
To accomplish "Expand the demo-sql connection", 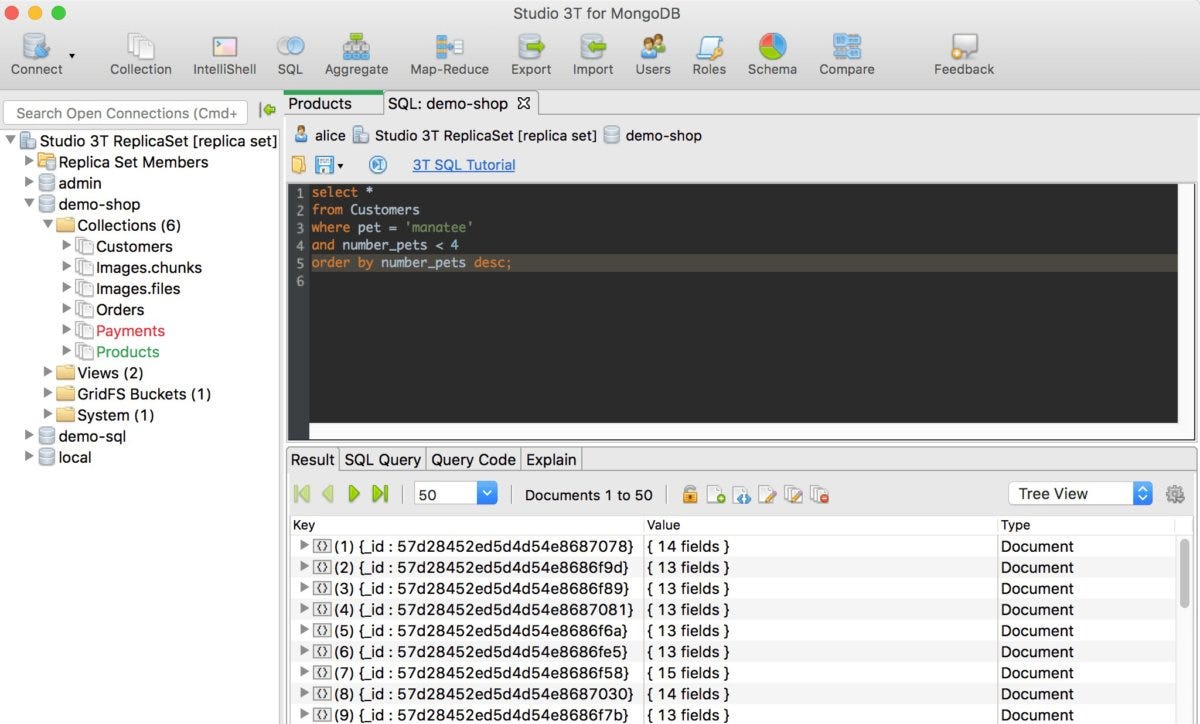I will (30, 436).
